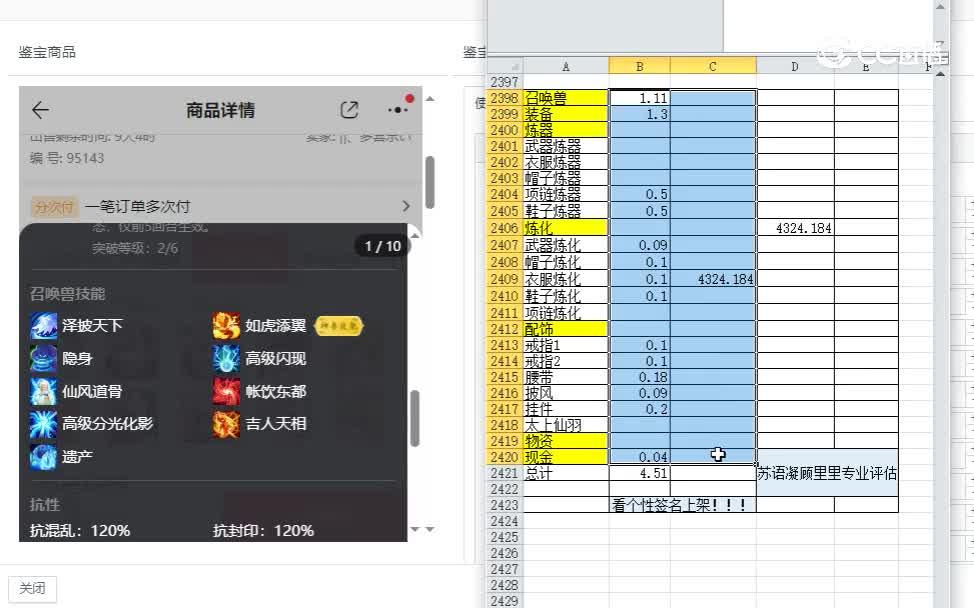Viewport: 974px width, 608px height.
Task: Click the 高级闪现 skill icon
Action: pos(226,359)
